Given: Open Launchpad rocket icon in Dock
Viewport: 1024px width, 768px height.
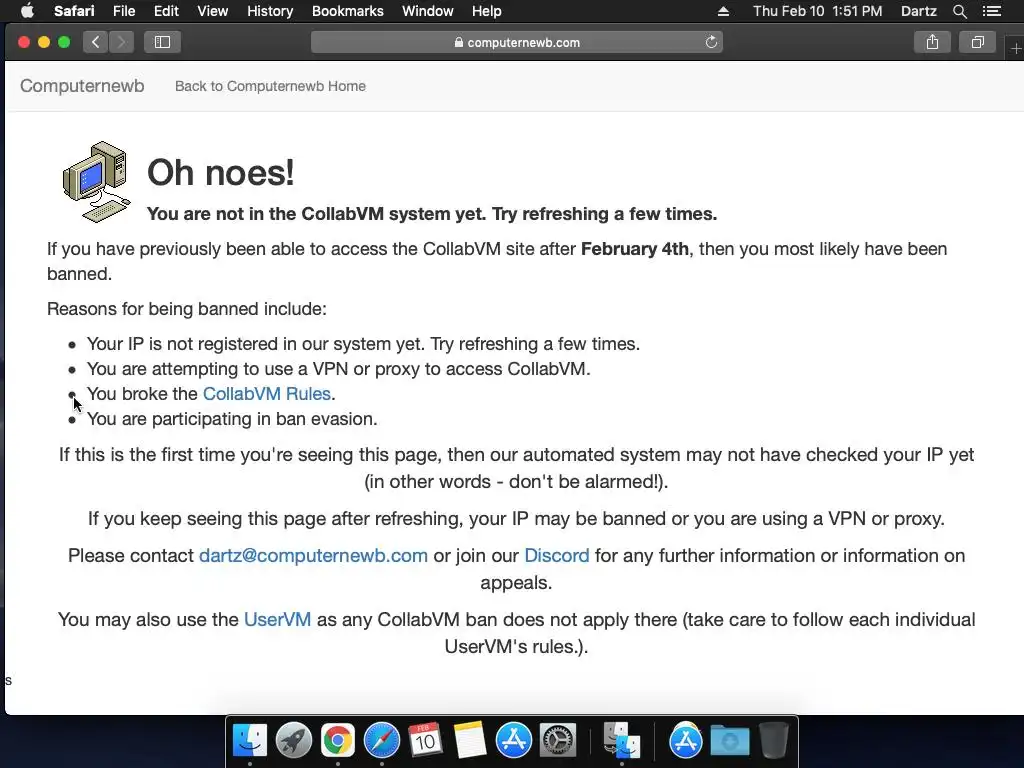Looking at the screenshot, I should click(x=294, y=740).
